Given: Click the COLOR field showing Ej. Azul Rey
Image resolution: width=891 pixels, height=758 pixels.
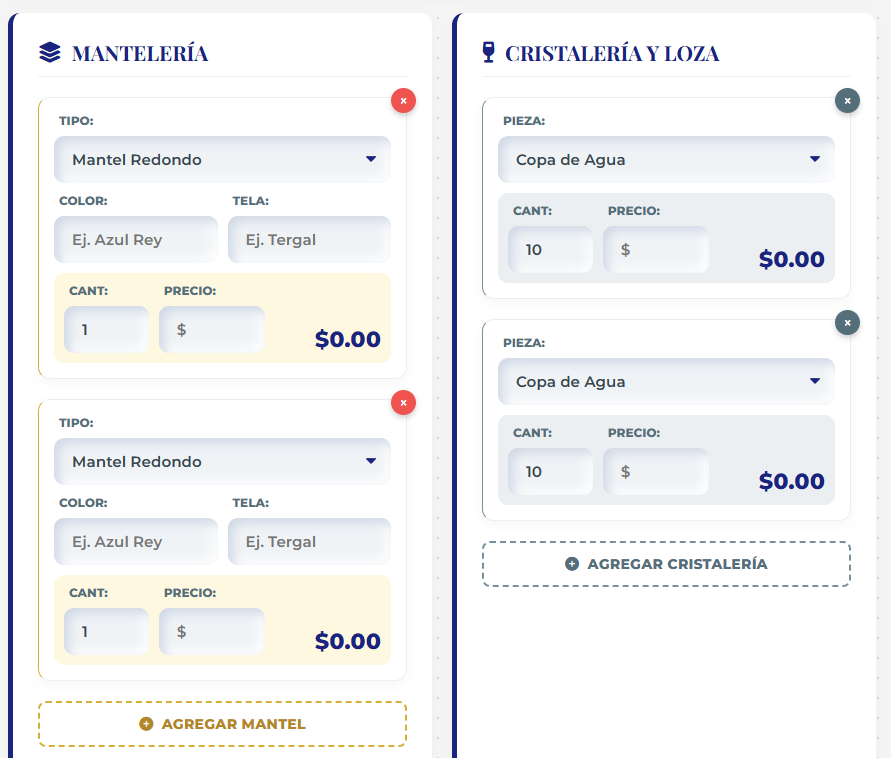Looking at the screenshot, I should (135, 239).
